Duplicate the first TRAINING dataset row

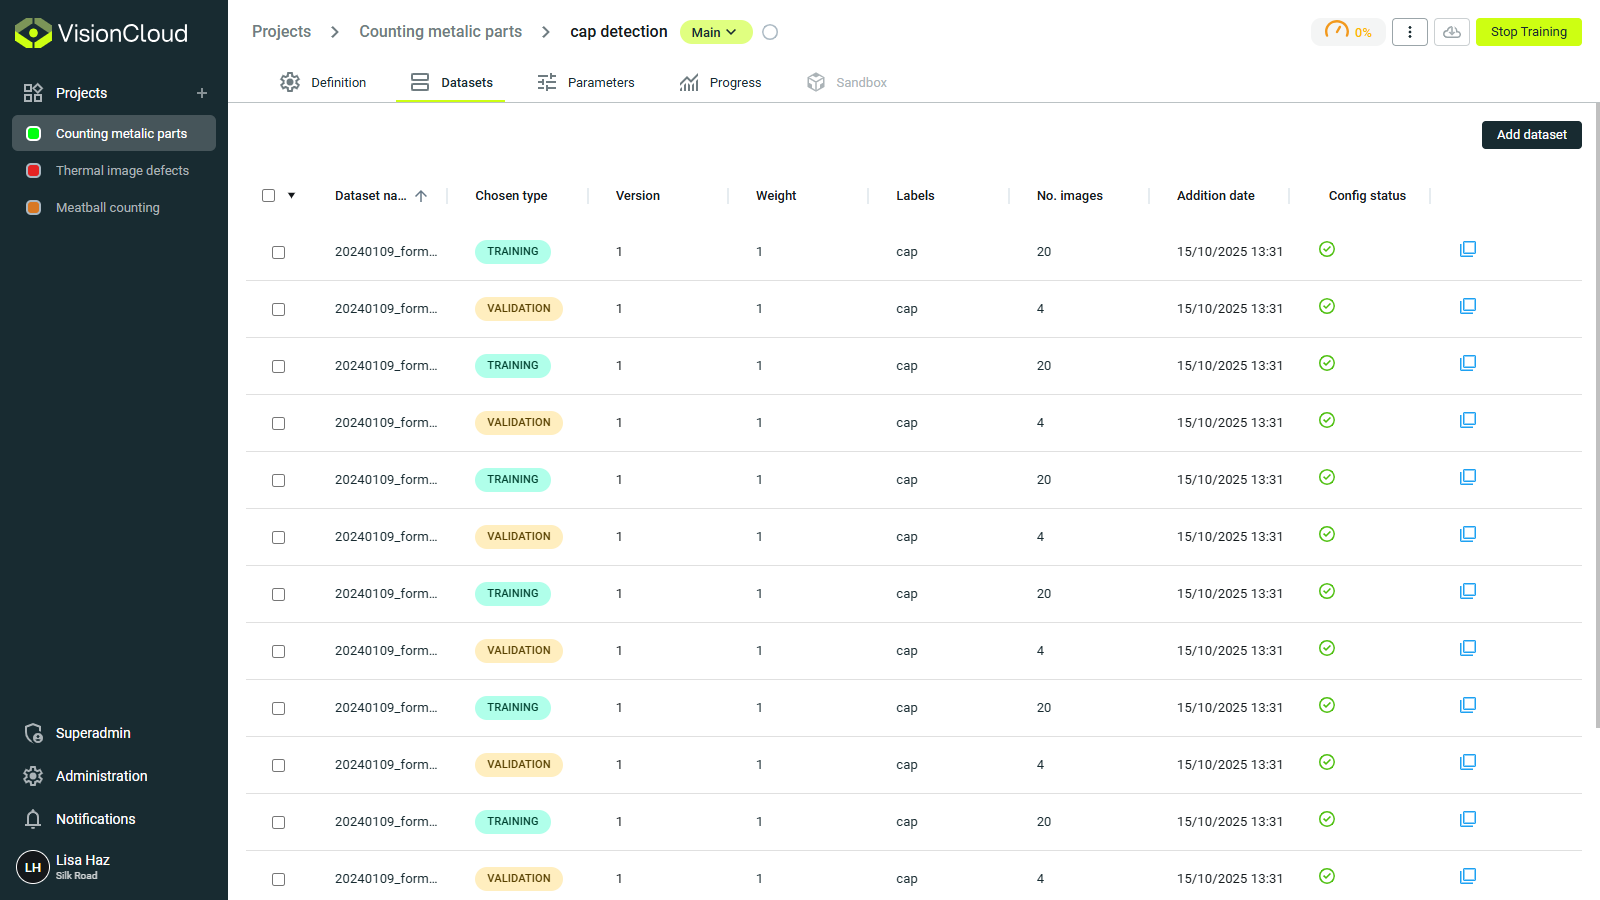1467,248
